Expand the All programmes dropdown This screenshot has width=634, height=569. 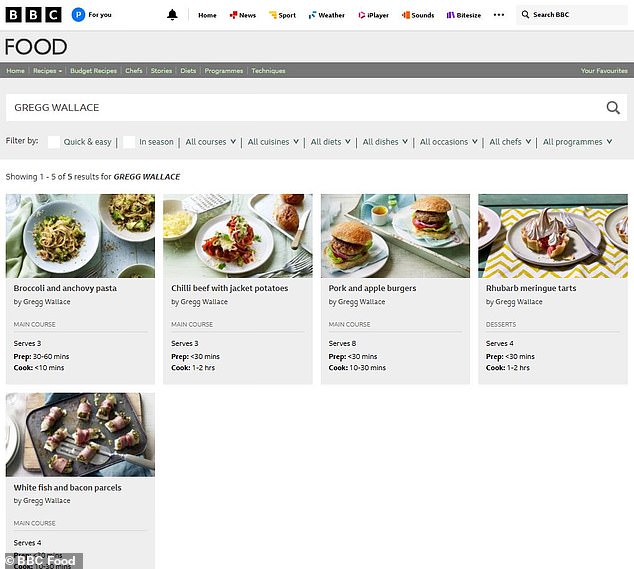(578, 142)
